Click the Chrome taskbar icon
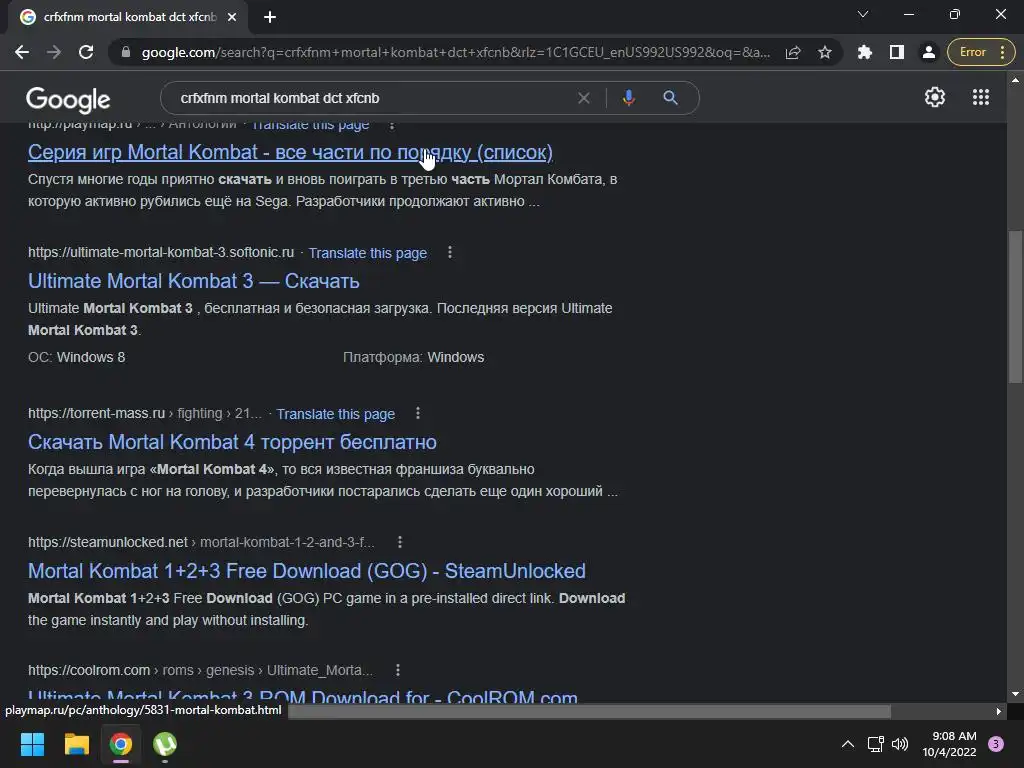This screenshot has height=768, width=1024. pyautogui.click(x=121, y=744)
